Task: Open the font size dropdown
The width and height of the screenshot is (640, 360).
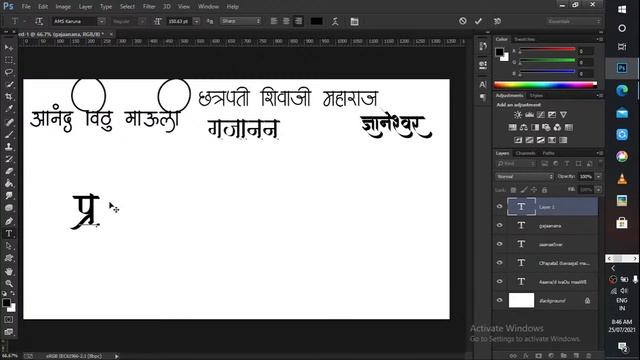Action: [196, 21]
